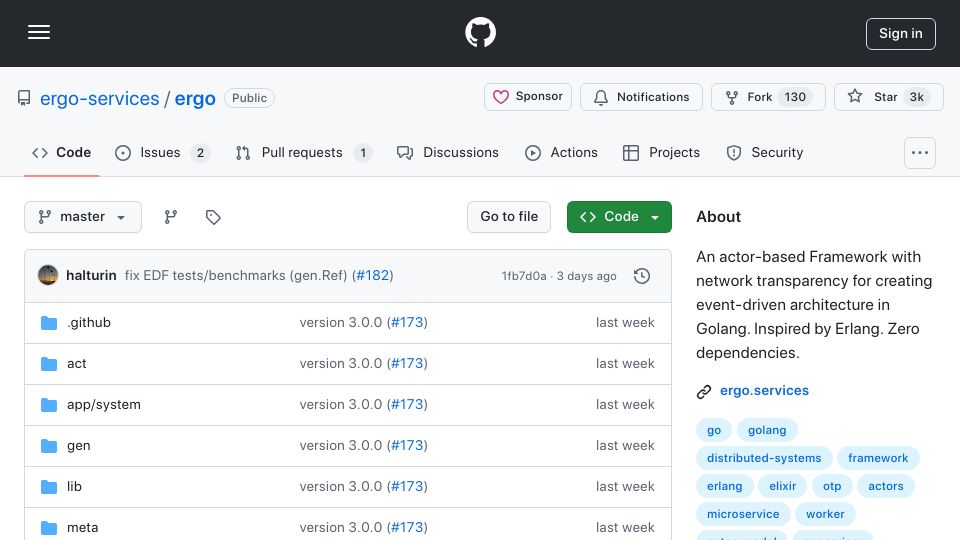Click the app/system folder icon
960x540 pixels.
point(49,405)
